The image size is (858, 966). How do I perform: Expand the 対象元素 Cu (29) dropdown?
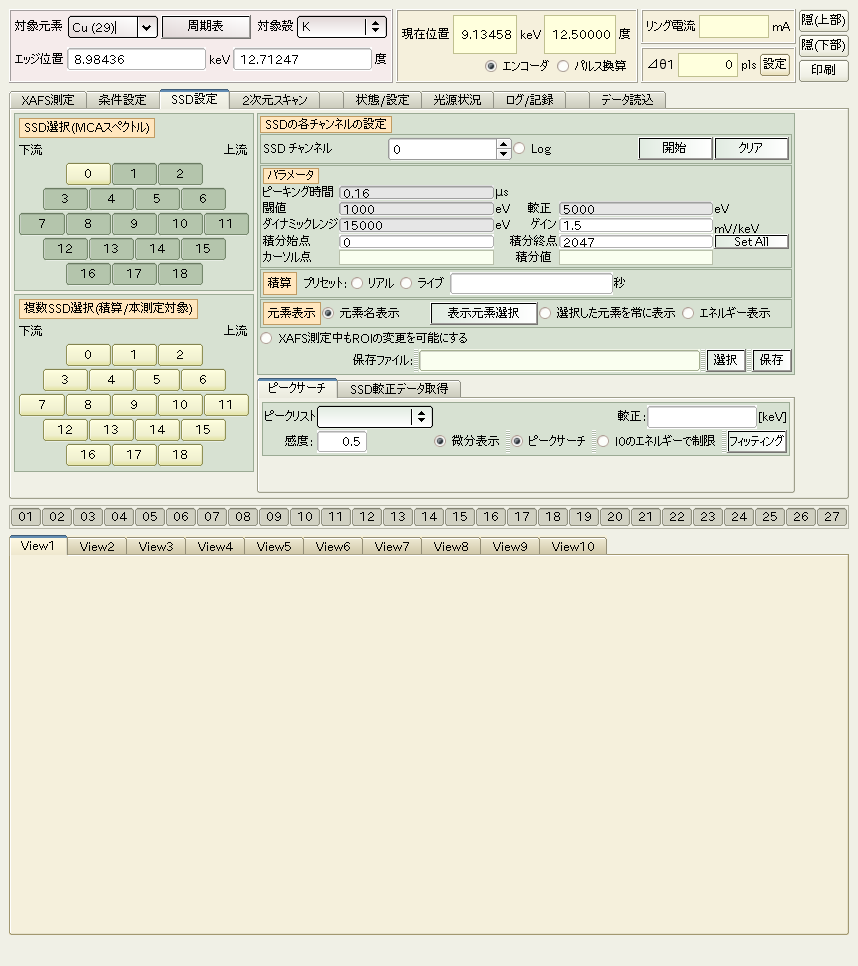coord(147,27)
